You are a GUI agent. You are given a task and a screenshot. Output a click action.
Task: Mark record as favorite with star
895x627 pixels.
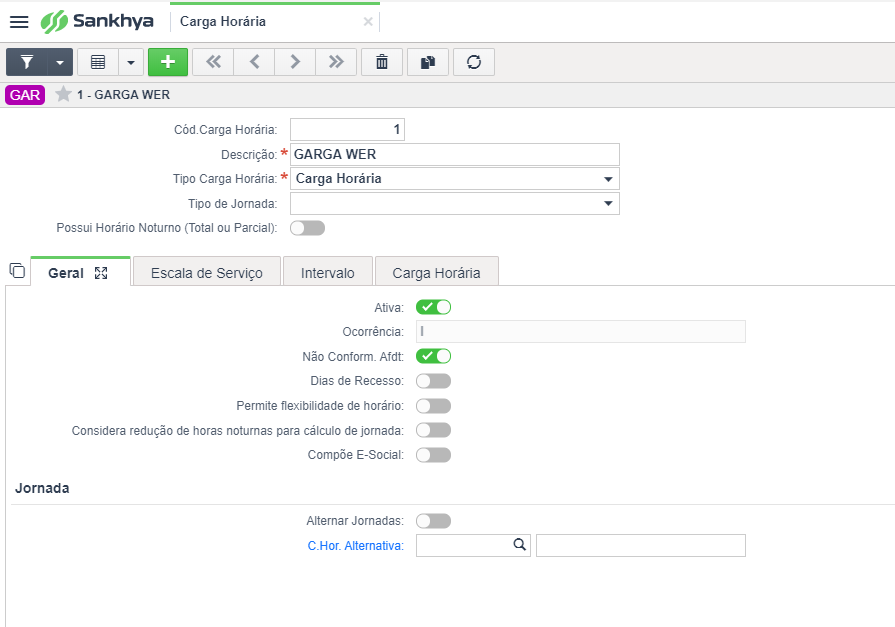(63, 94)
